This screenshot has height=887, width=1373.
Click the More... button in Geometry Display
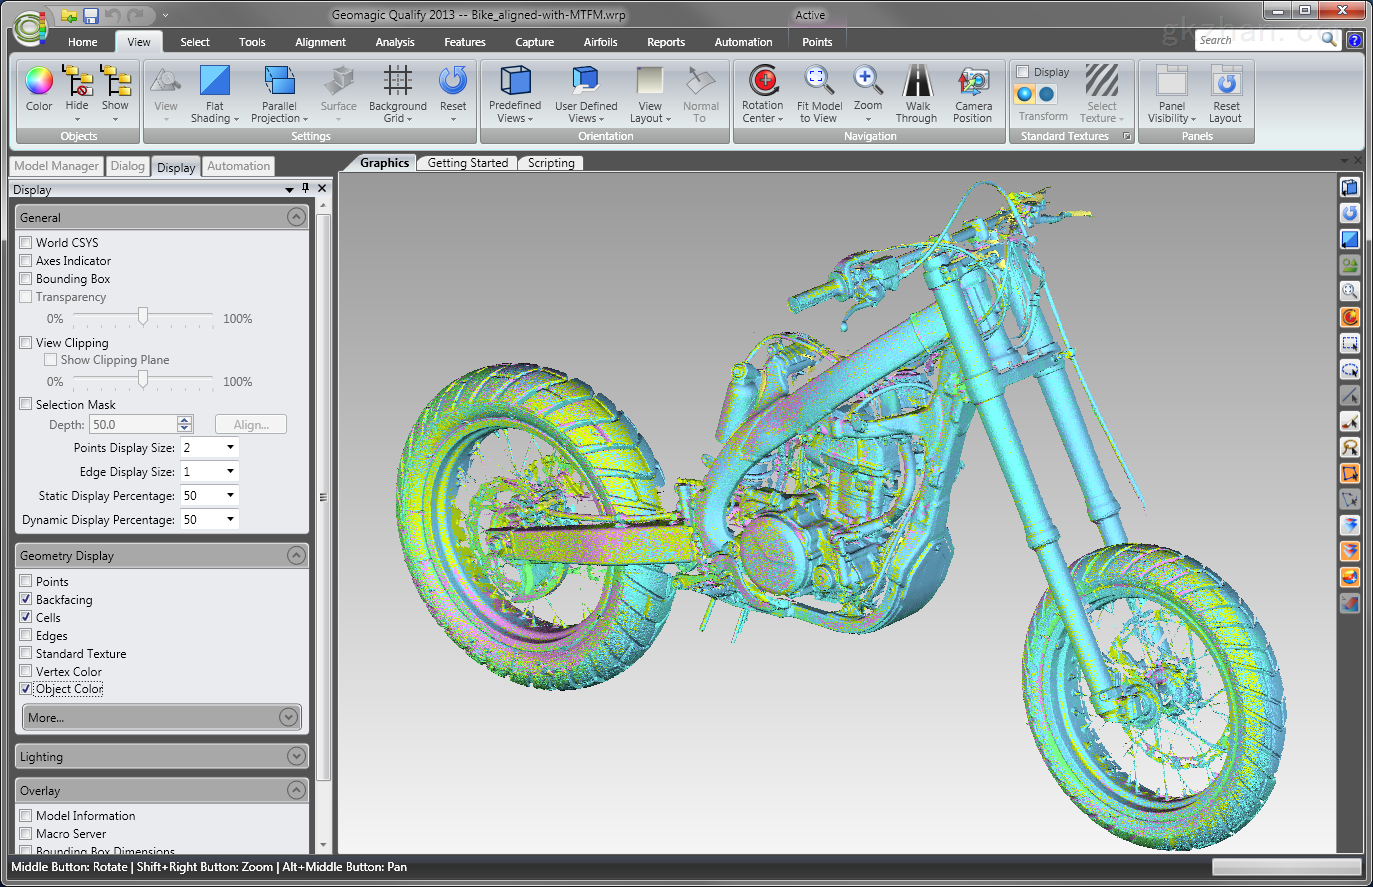click(x=161, y=717)
